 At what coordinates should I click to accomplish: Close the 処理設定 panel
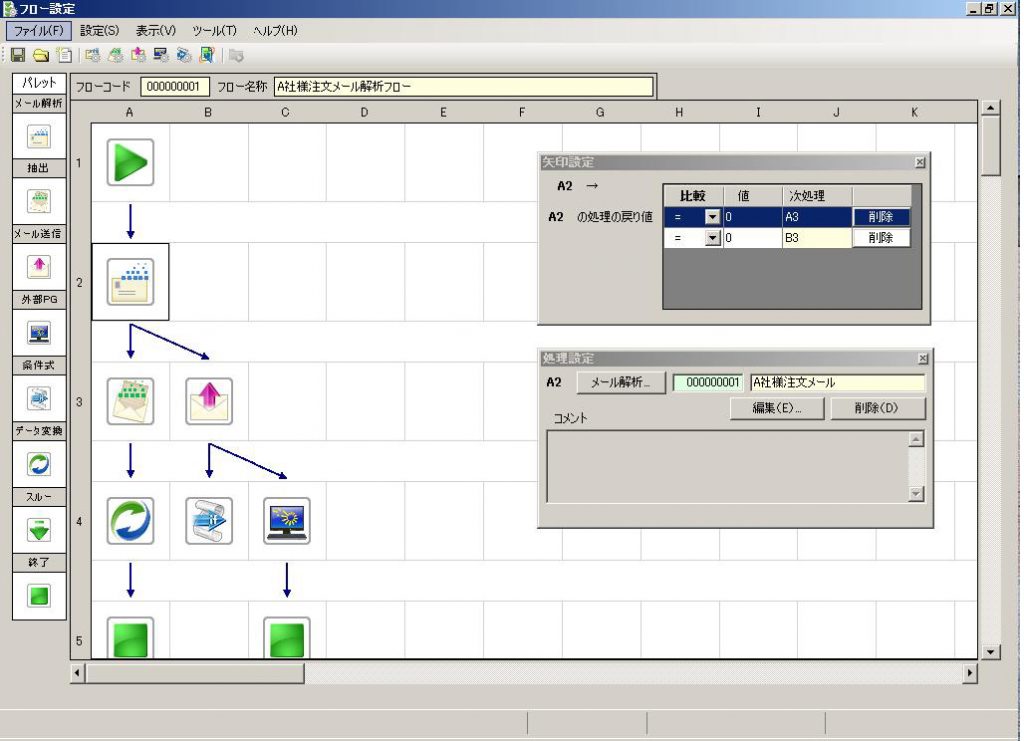tap(923, 358)
